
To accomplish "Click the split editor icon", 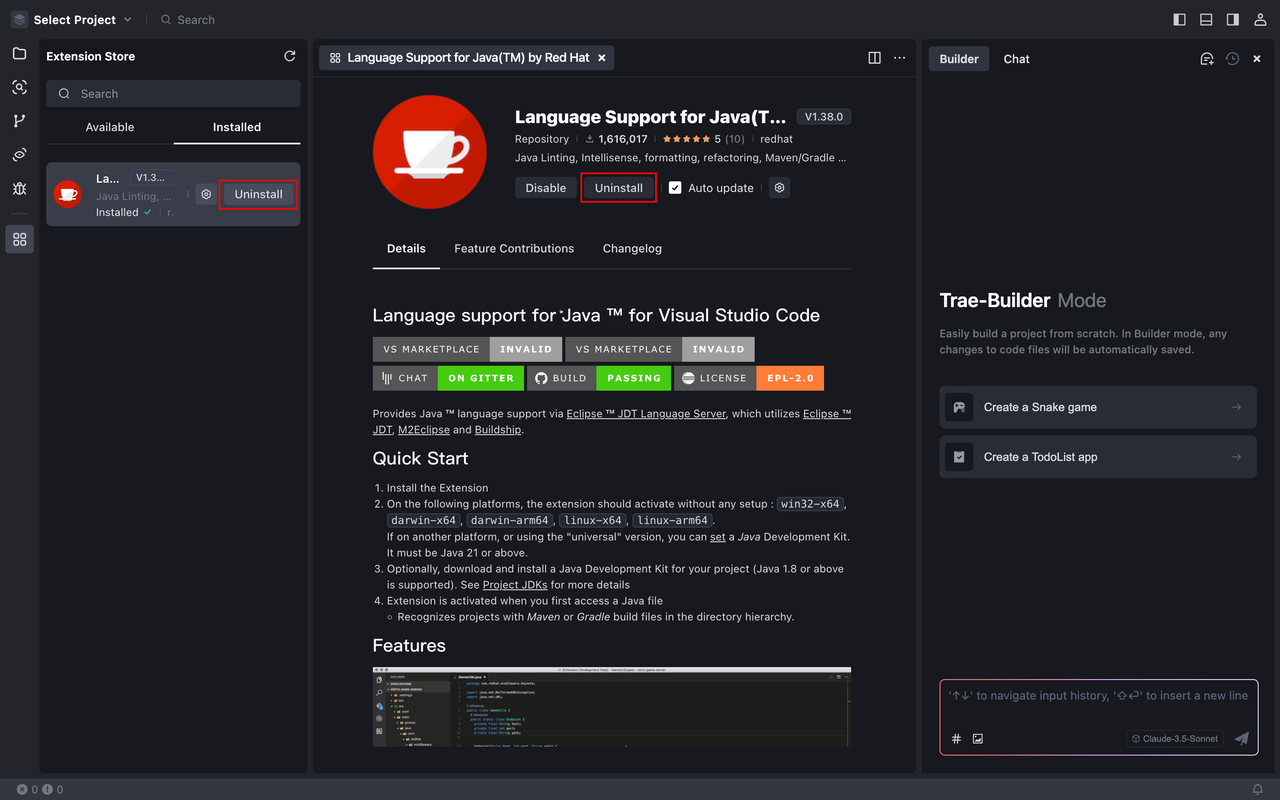I will (x=874, y=58).
